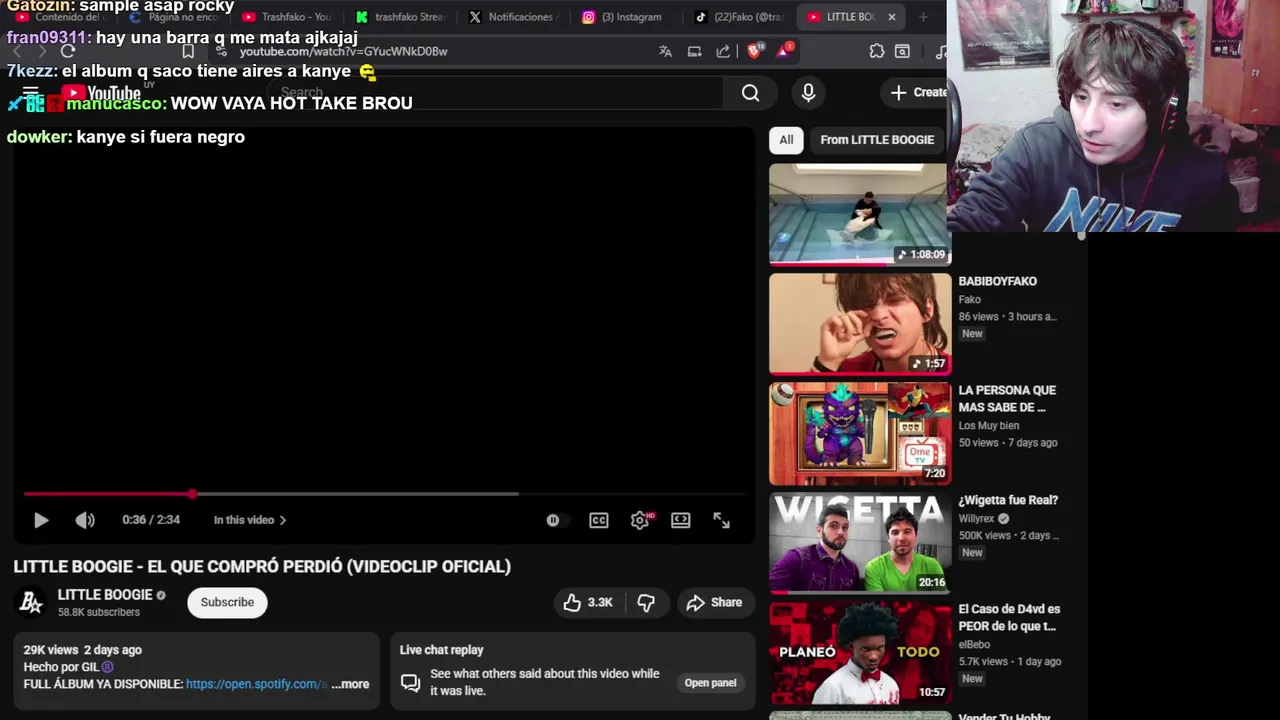Click the red progress scrubber handle
Screen dimensions: 1280x720
pos(192,494)
